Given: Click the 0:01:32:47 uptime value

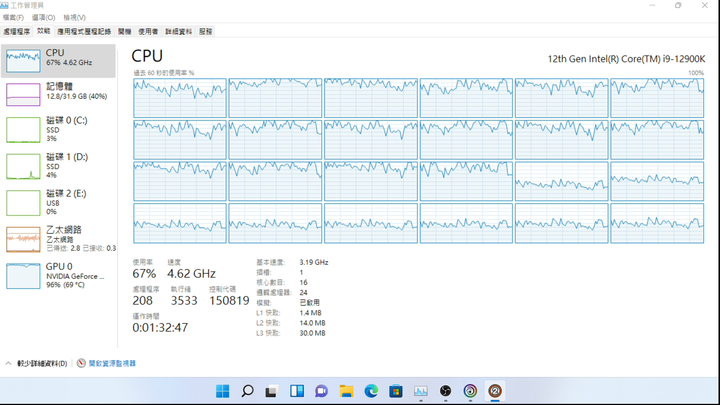Looking at the screenshot, I should tap(160, 327).
